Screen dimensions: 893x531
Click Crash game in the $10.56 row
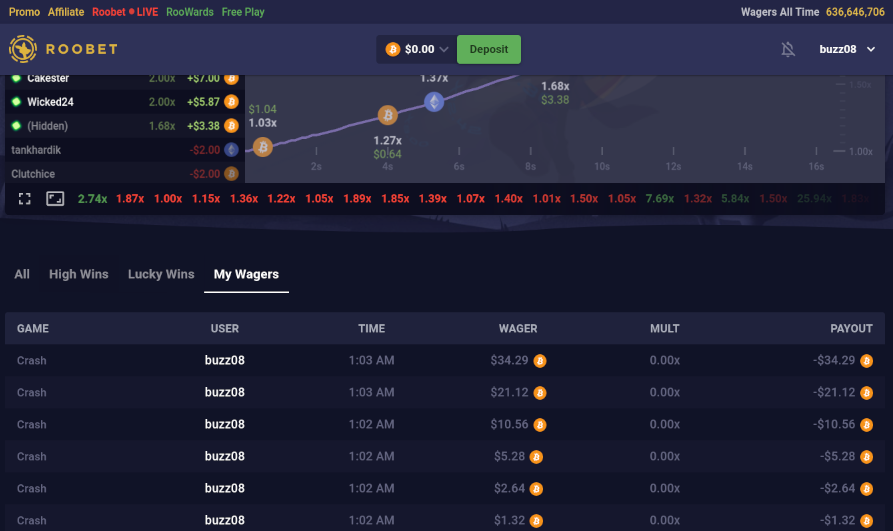tap(32, 424)
